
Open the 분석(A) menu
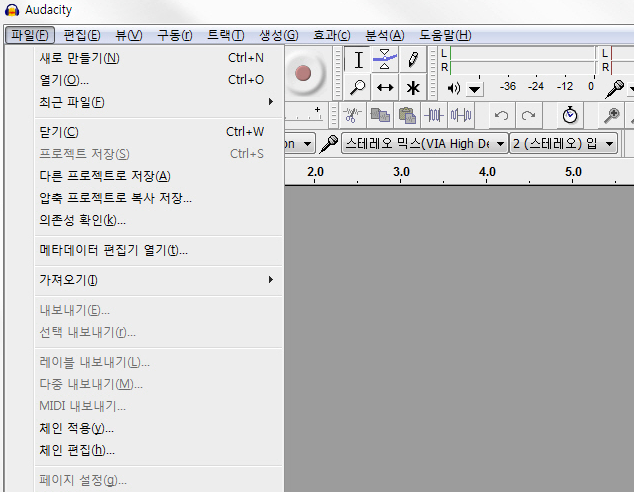tap(385, 35)
